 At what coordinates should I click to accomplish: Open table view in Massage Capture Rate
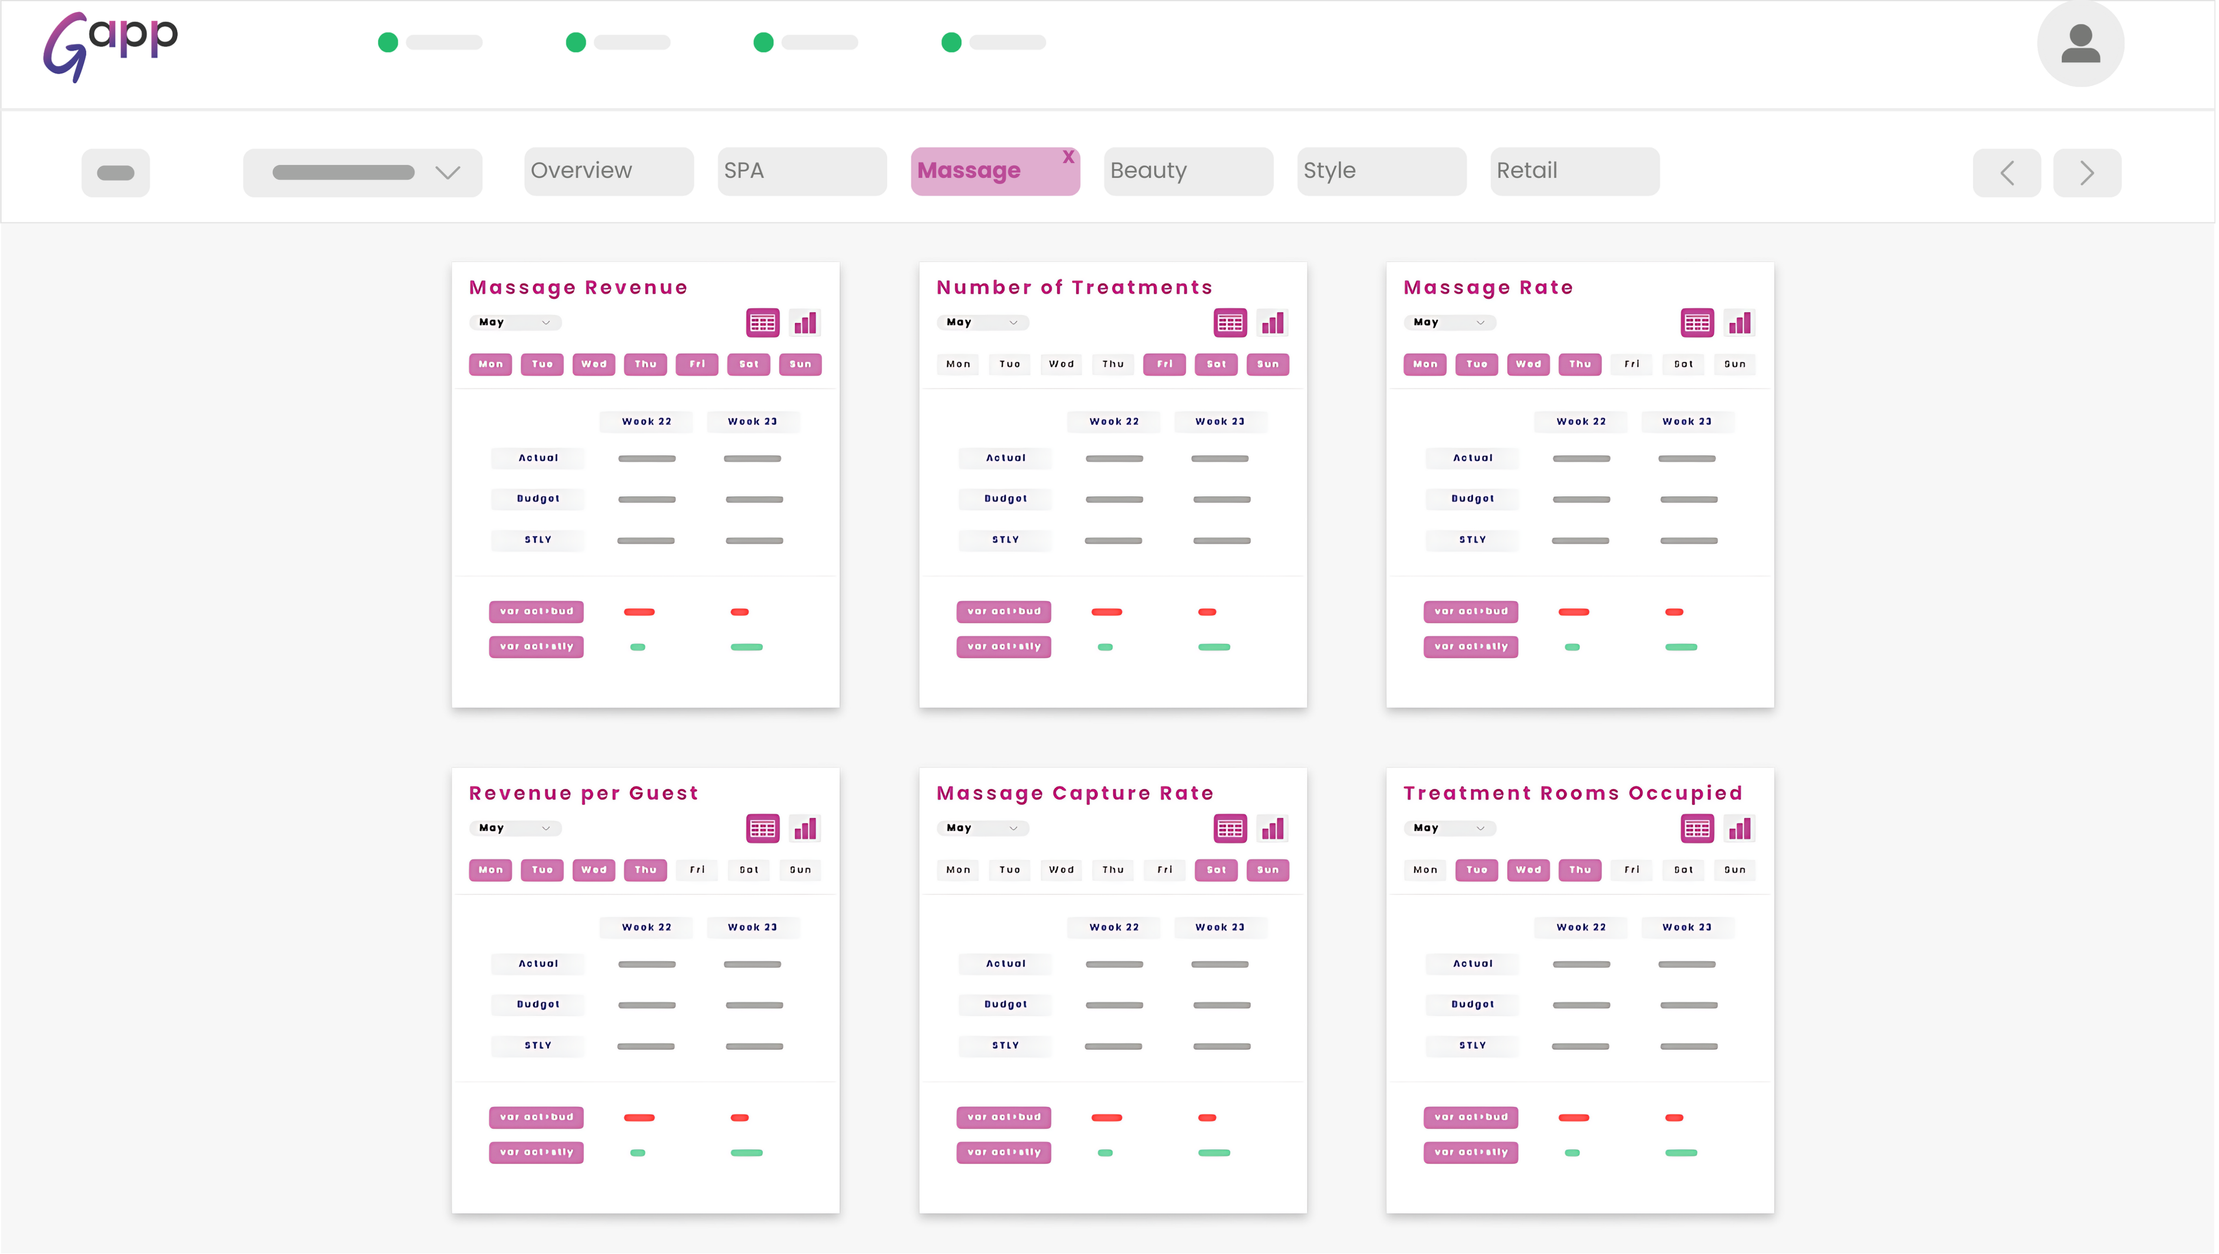click(1231, 829)
